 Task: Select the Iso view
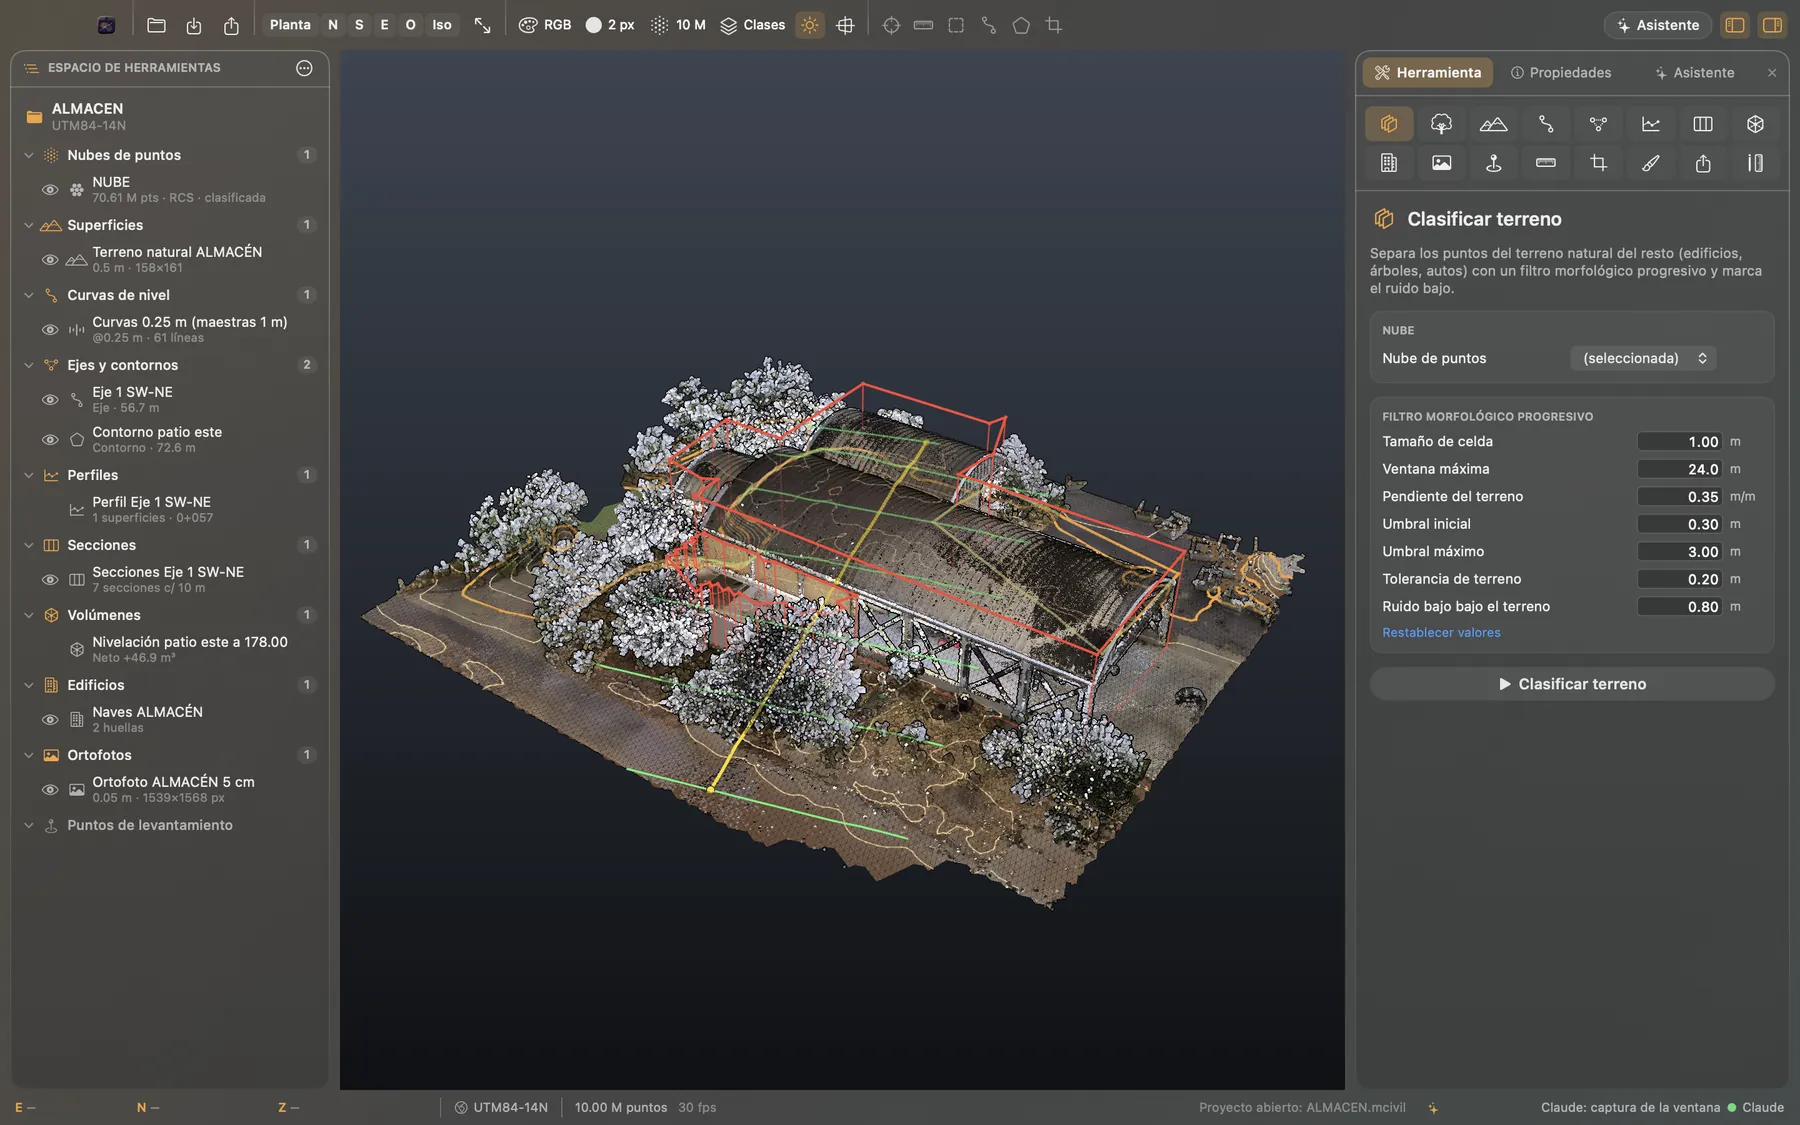[x=442, y=25]
